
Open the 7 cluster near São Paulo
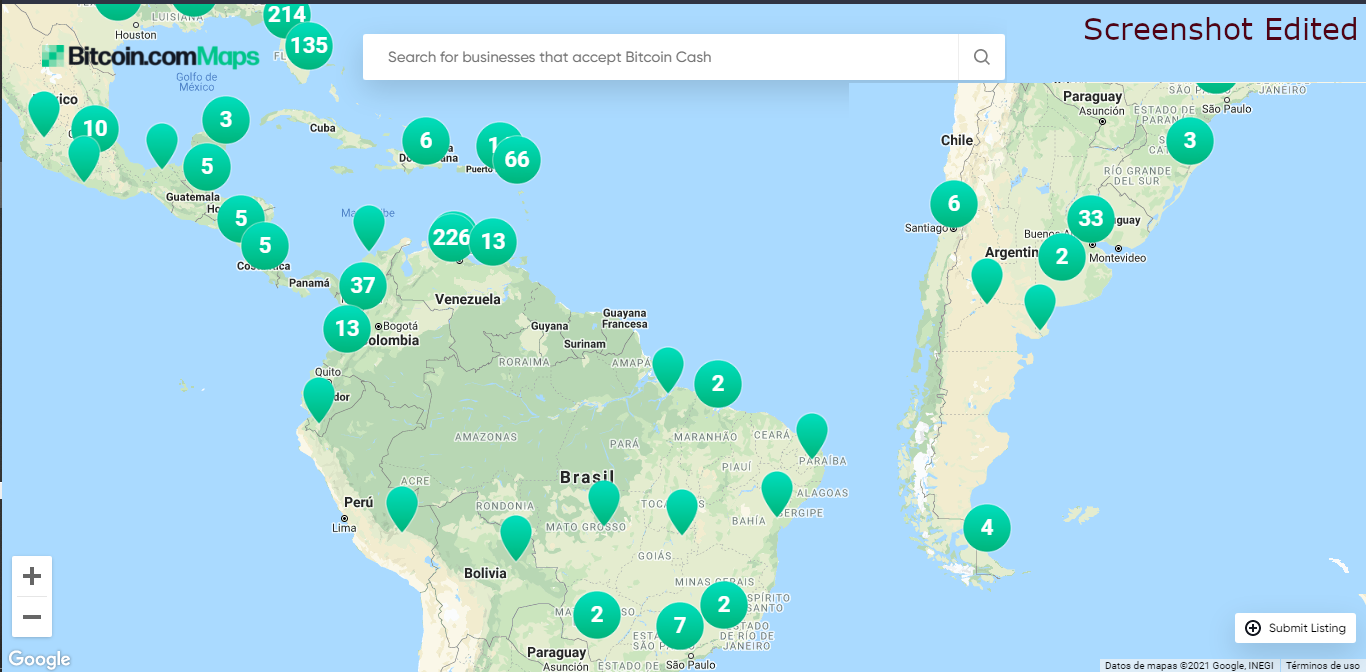pos(680,626)
